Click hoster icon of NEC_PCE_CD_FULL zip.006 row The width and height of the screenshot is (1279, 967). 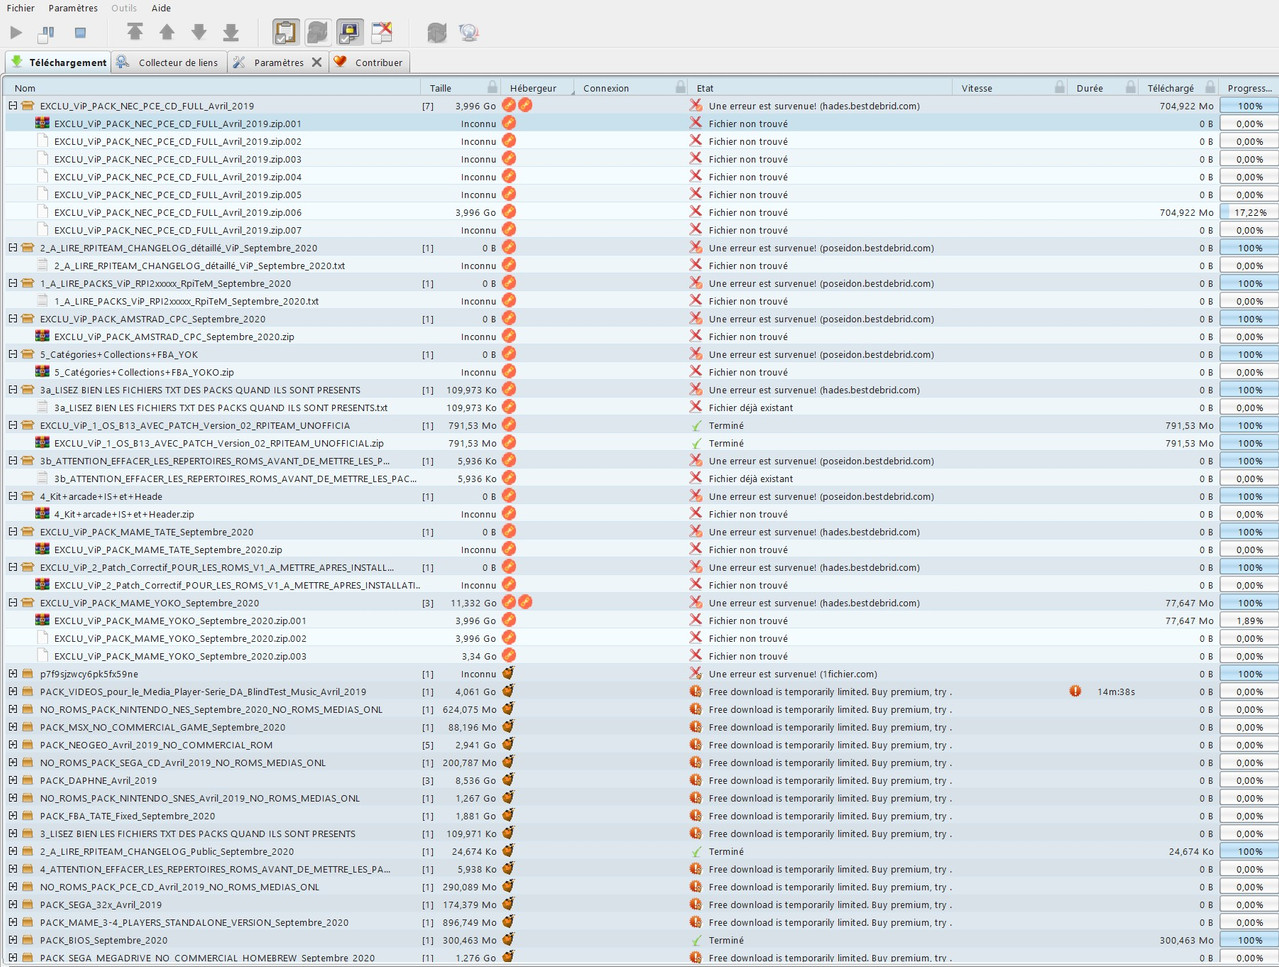(509, 212)
